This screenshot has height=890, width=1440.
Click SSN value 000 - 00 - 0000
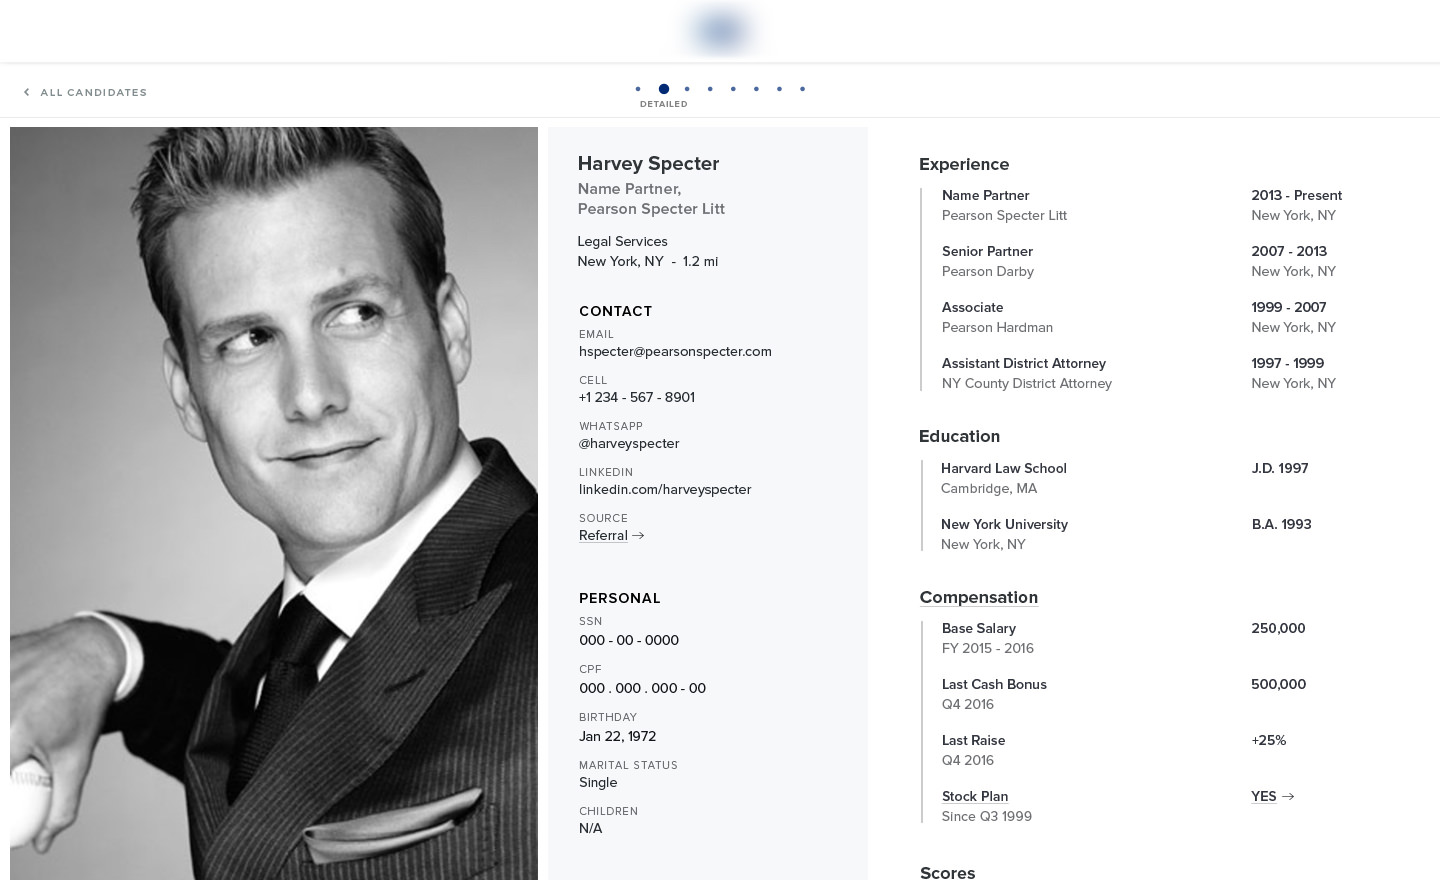click(x=629, y=640)
